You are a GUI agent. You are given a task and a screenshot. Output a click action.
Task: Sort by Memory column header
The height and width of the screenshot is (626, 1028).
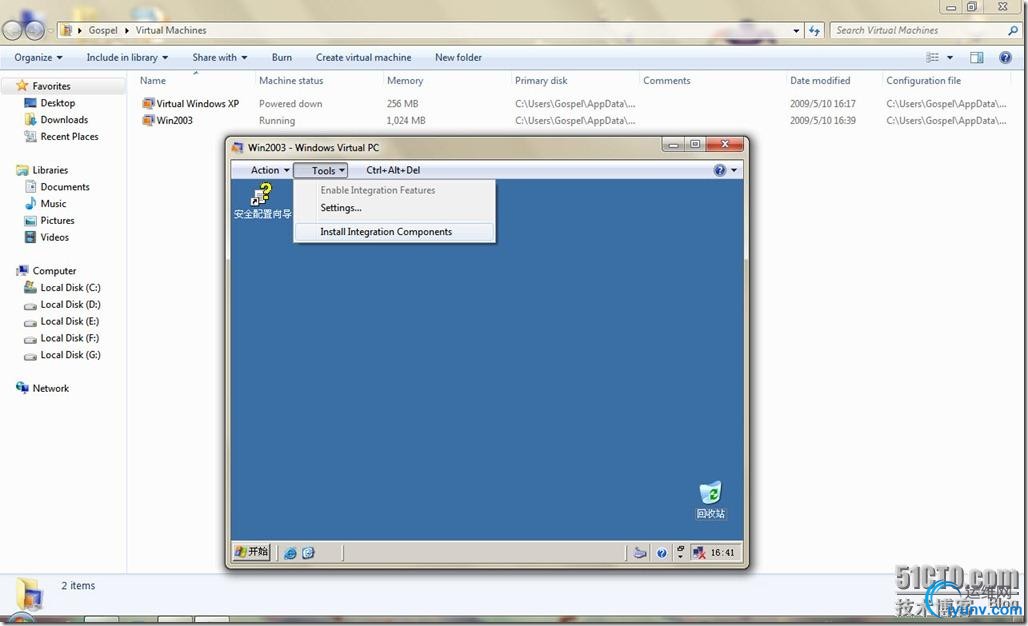coord(405,81)
